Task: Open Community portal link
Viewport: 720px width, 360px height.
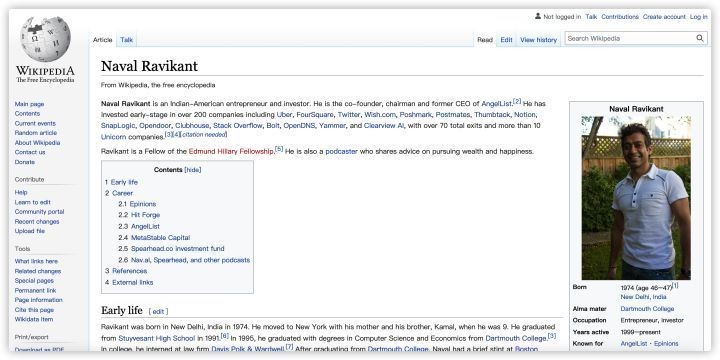Action: pos(39,212)
